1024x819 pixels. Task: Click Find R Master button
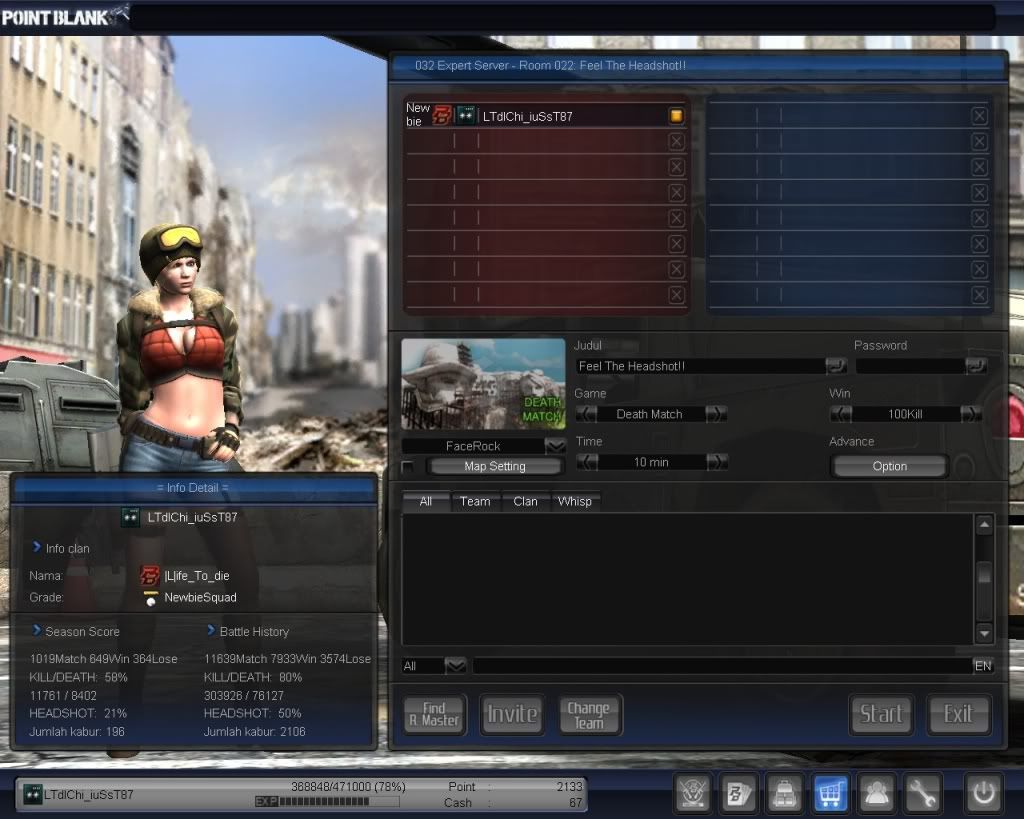tap(435, 715)
